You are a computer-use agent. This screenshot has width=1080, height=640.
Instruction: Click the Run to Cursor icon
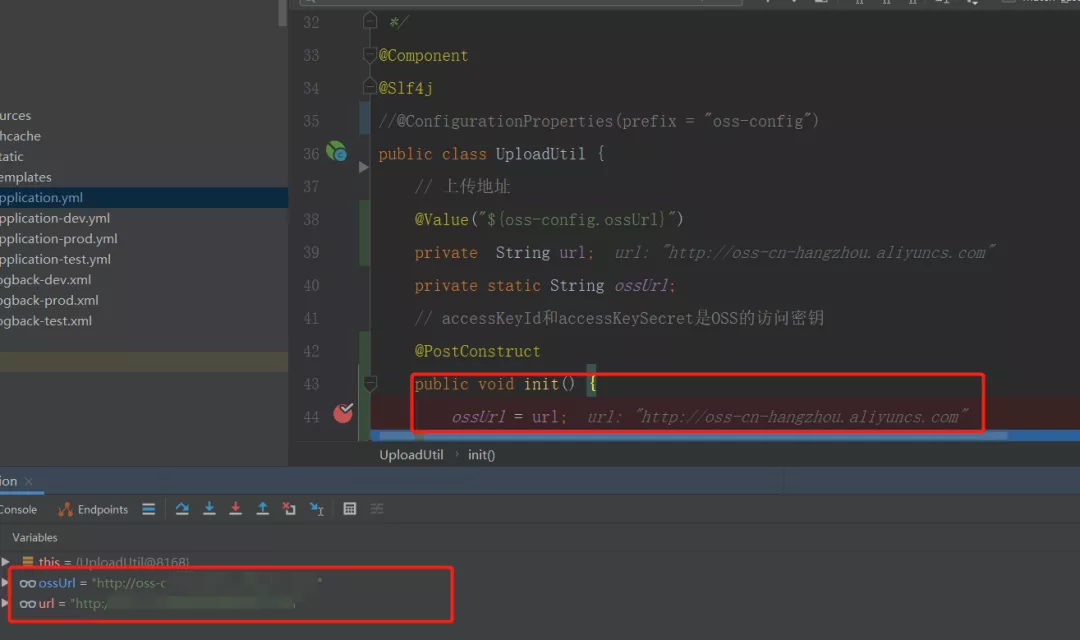pos(317,508)
